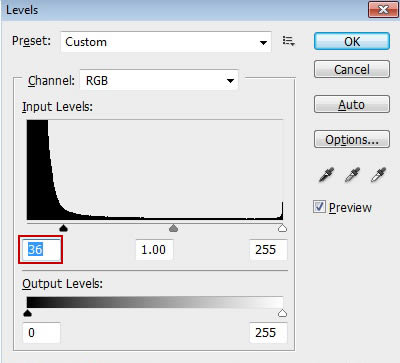Click the Cancel button
Screen dimensions: 400x363
coord(352,69)
